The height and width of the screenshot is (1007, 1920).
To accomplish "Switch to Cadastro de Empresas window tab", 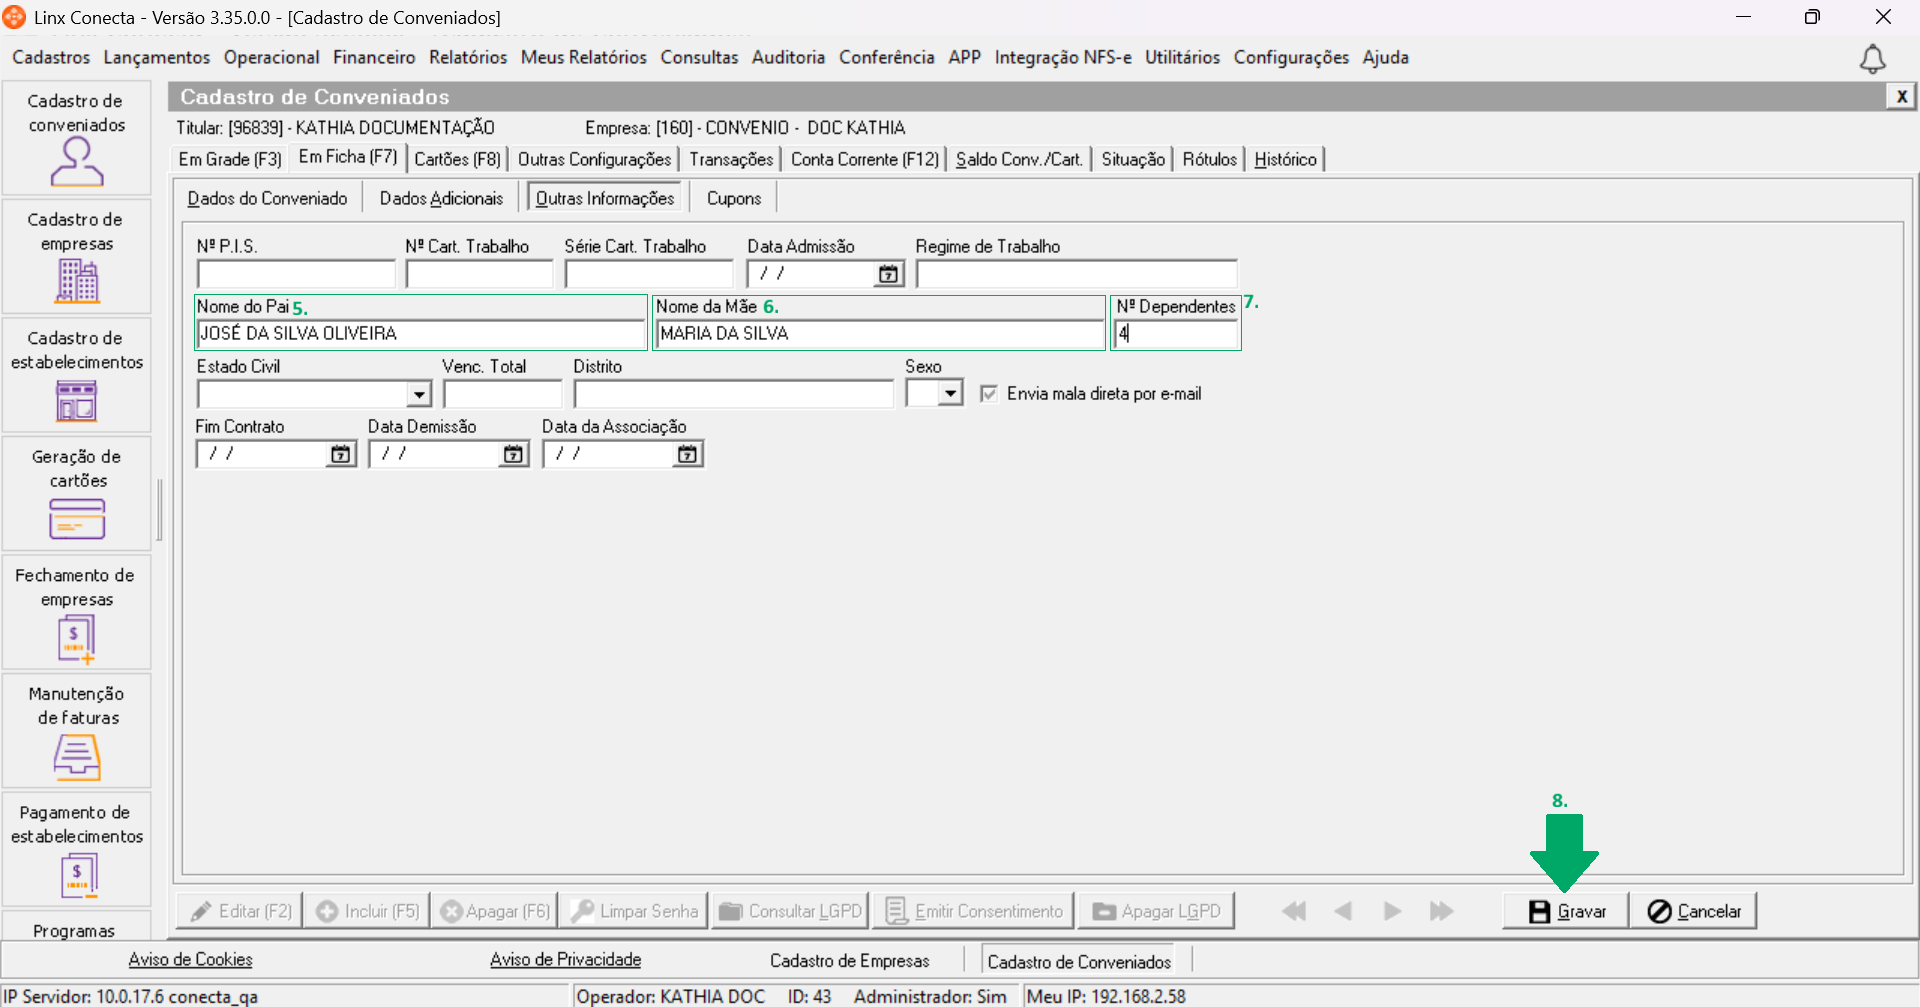I will (x=850, y=961).
